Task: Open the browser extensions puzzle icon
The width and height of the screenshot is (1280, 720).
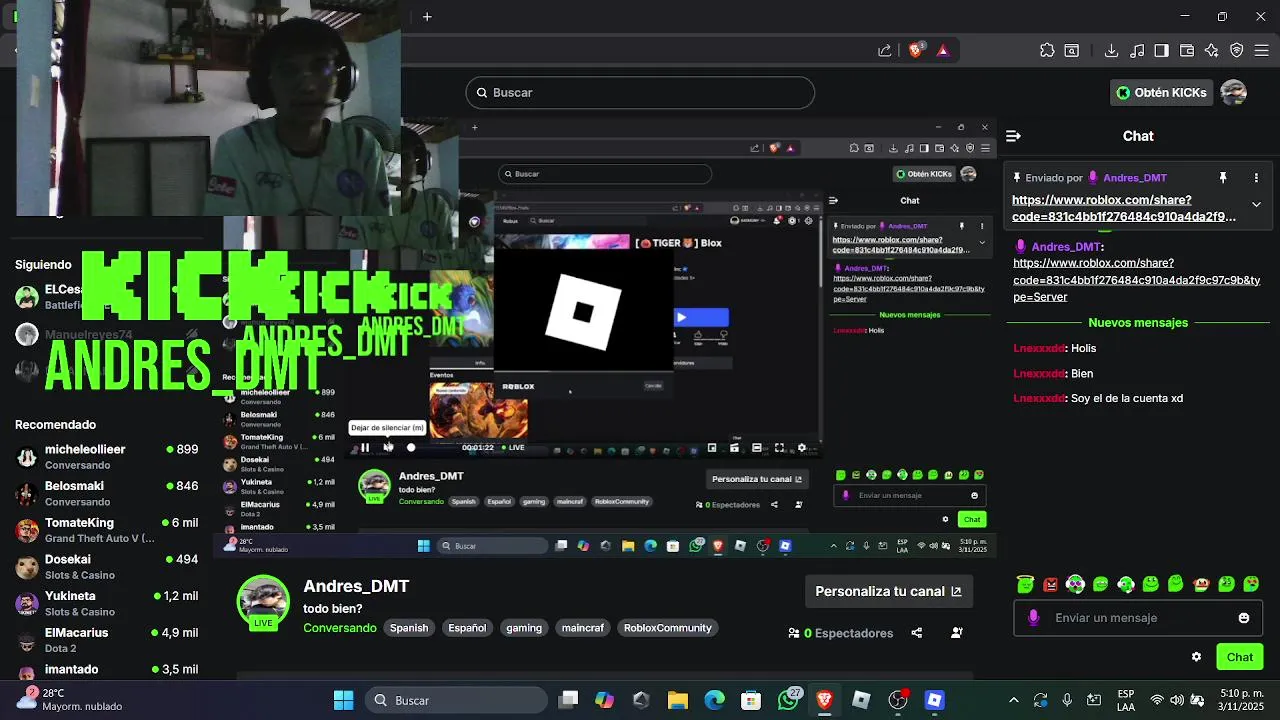Action: click(x=1047, y=50)
